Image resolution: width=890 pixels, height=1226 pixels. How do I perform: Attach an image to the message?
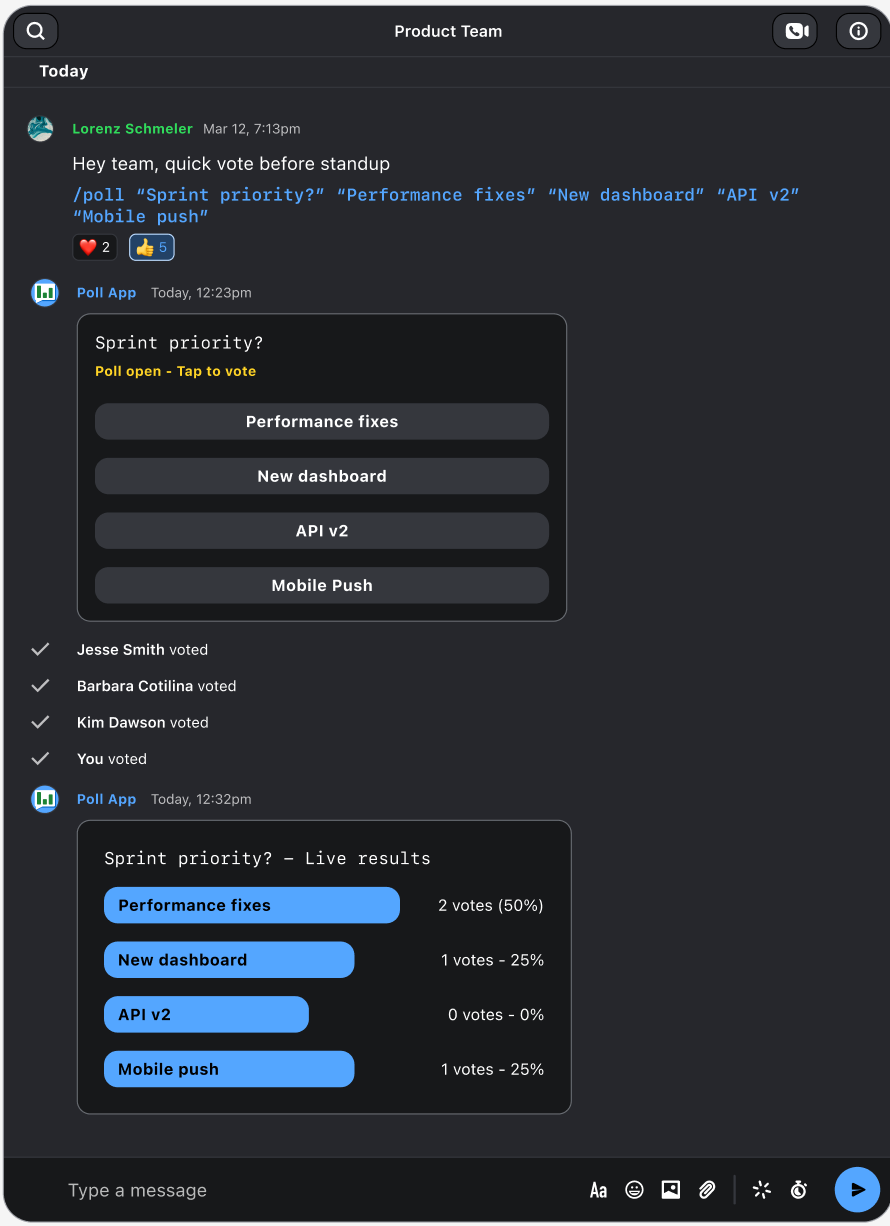671,1190
